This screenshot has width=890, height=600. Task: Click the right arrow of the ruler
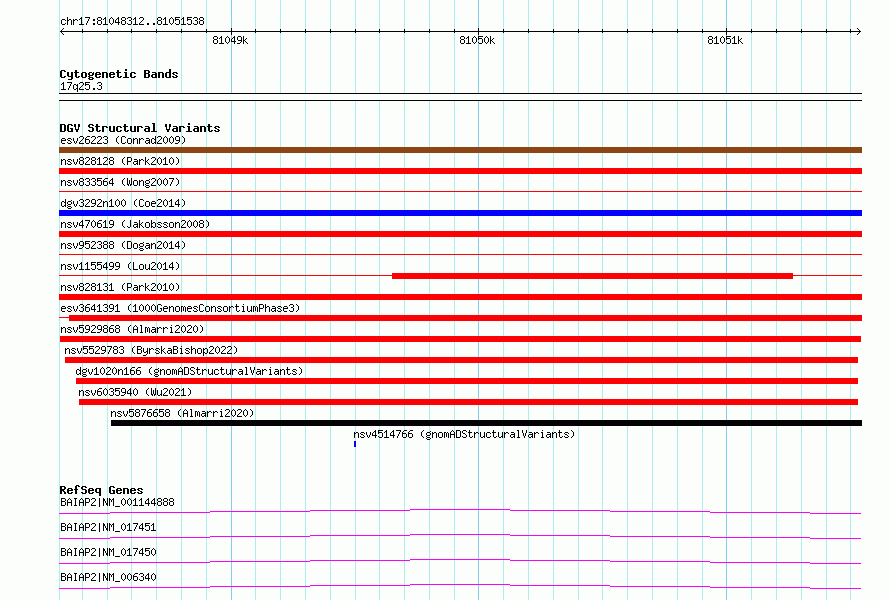coord(859,31)
